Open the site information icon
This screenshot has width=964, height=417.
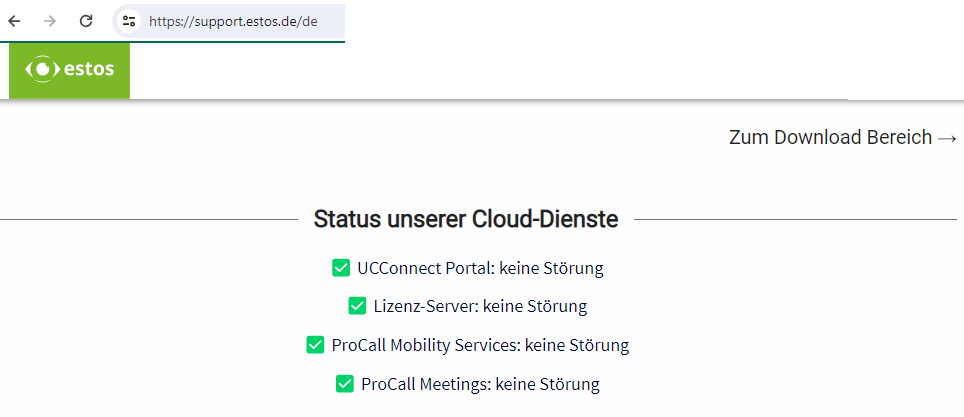pyautogui.click(x=128, y=20)
